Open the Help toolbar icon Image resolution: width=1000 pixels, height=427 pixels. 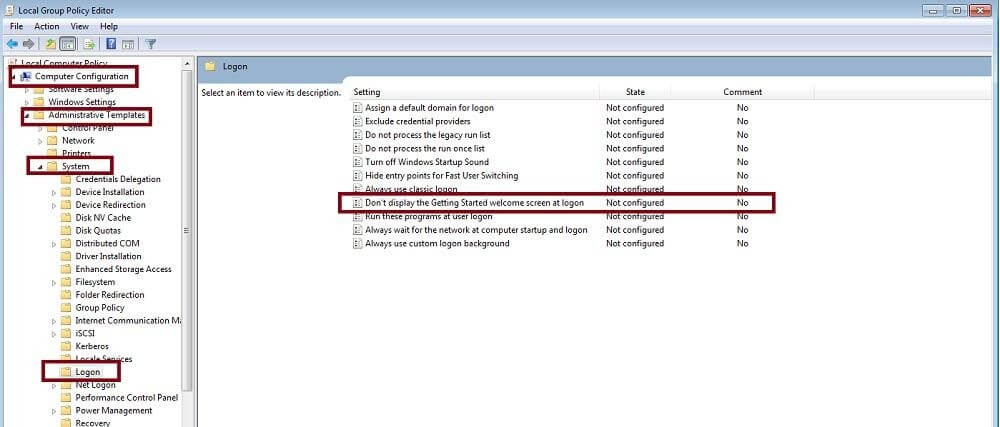(111, 44)
